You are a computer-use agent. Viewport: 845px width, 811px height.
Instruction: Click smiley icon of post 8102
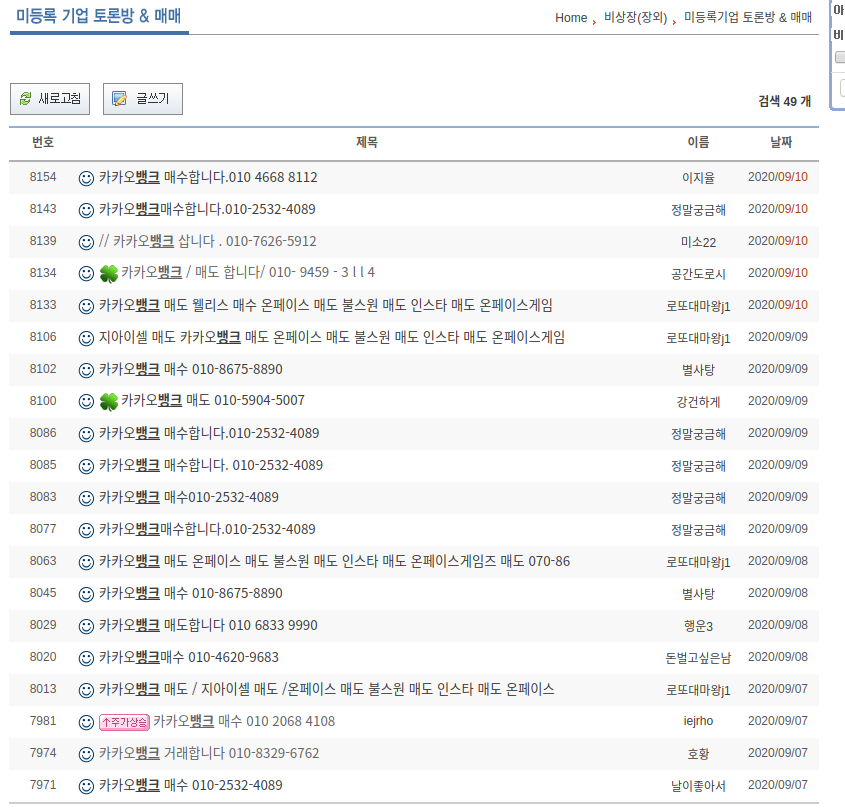pyautogui.click(x=86, y=370)
